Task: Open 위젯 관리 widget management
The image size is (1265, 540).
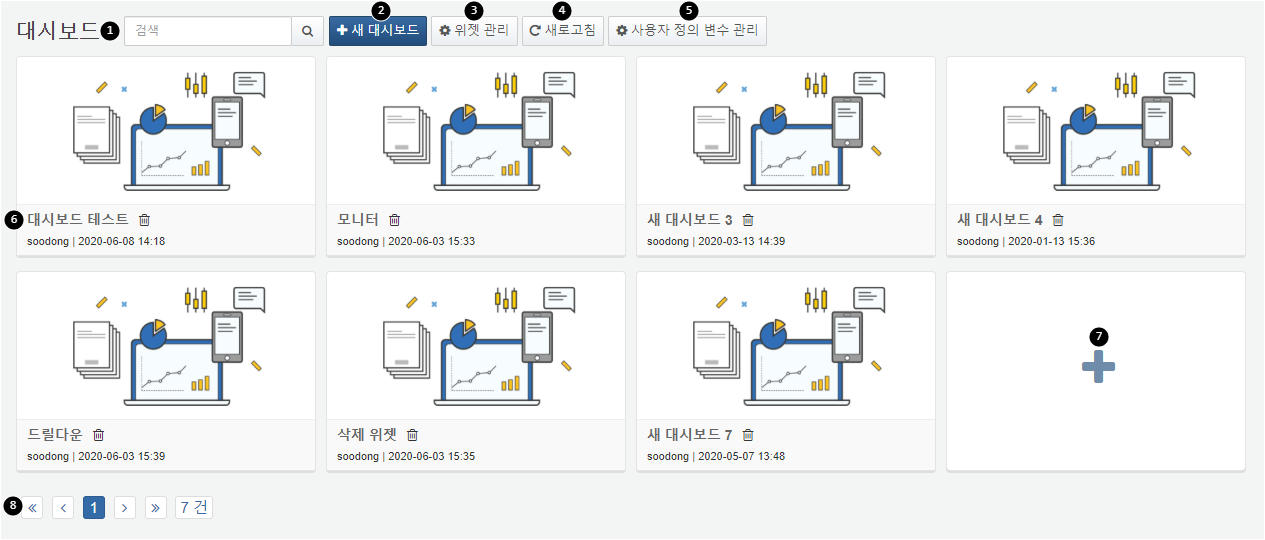Action: click(474, 31)
